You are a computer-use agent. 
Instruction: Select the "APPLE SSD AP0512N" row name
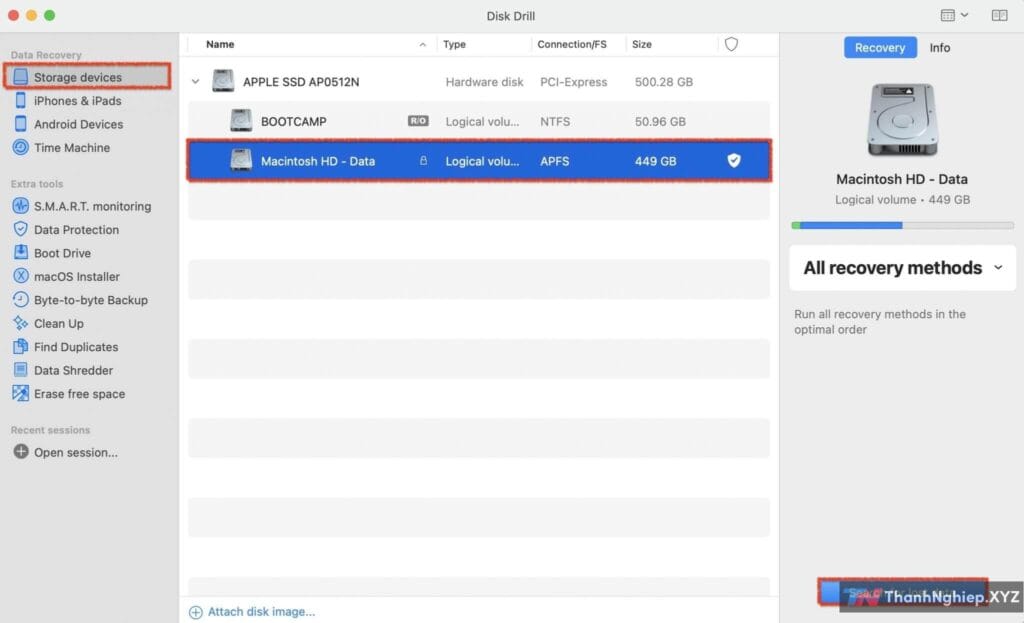[301, 82]
